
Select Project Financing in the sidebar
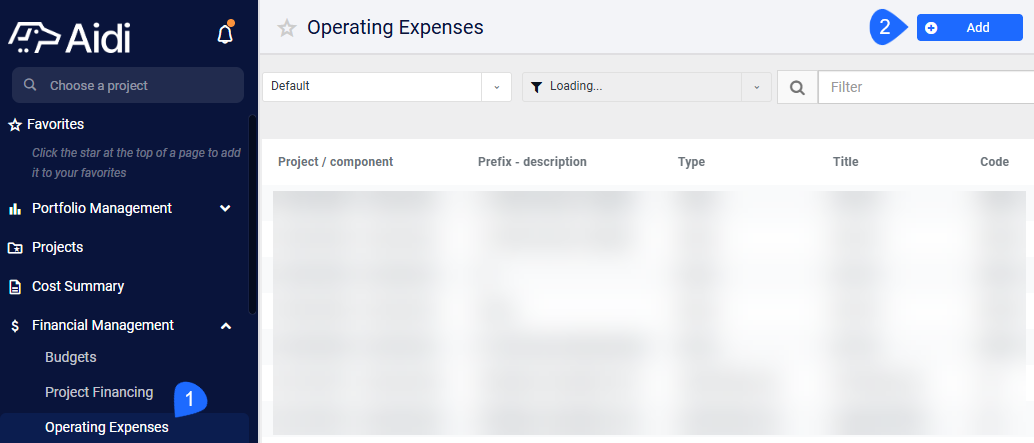(99, 392)
